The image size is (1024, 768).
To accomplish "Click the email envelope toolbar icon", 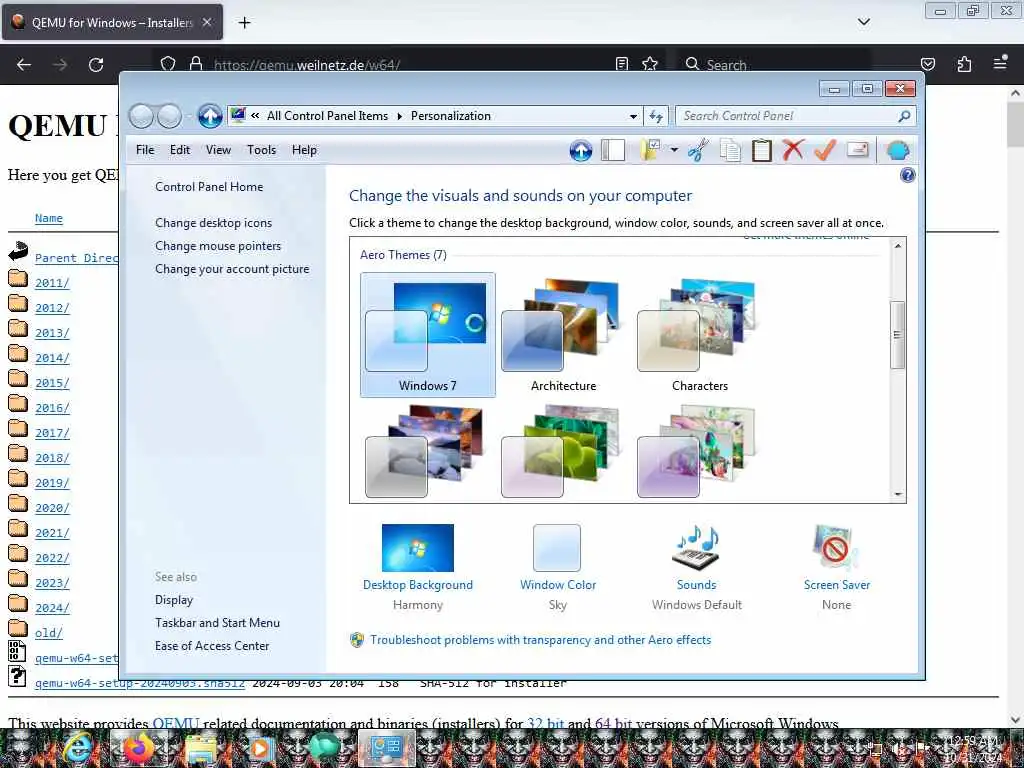I will click(x=857, y=150).
